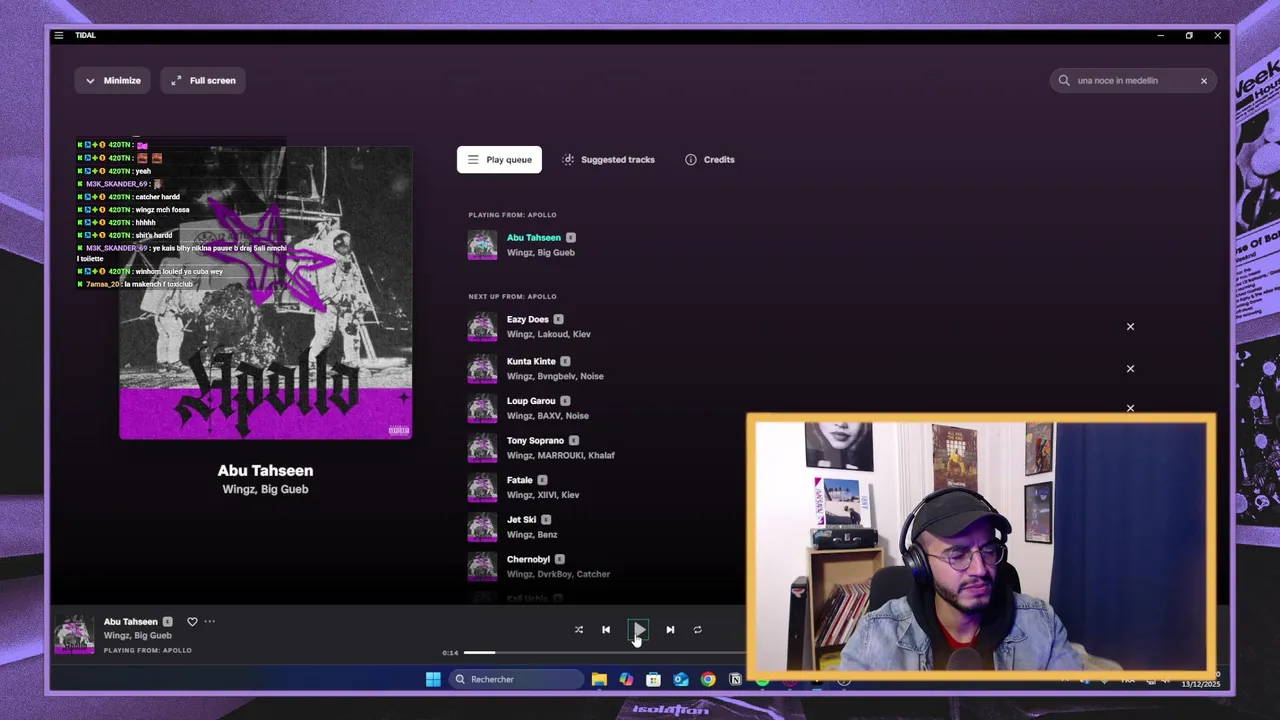This screenshot has width=1280, height=720.
Task: Switch player to Full screen
Action: pyautogui.click(x=204, y=80)
